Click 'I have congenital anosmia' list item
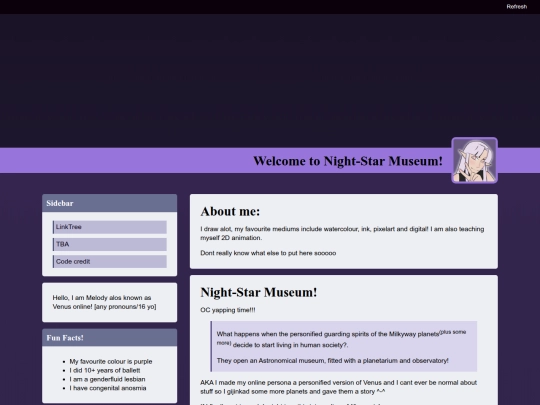 click(x=108, y=388)
